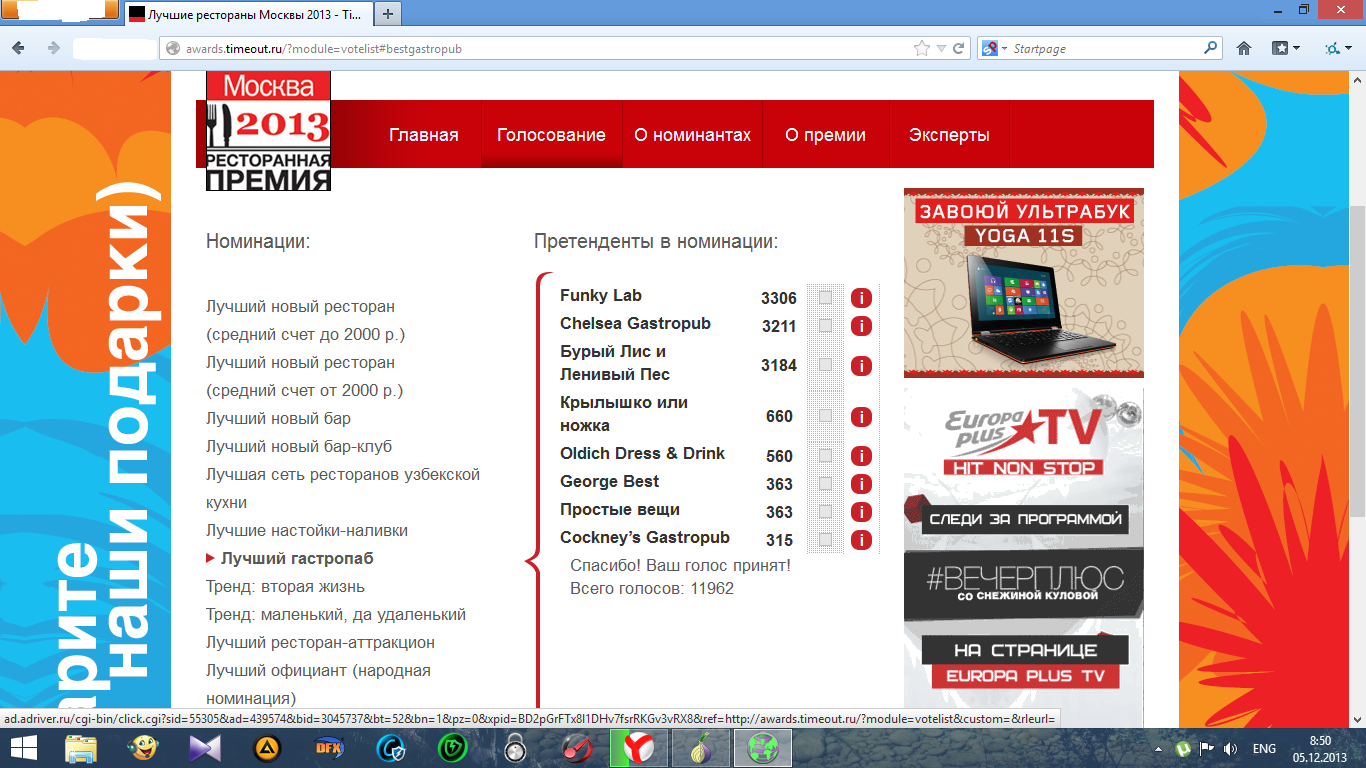Open Windows Start button
1366x768 pixels.
click(x=24, y=747)
